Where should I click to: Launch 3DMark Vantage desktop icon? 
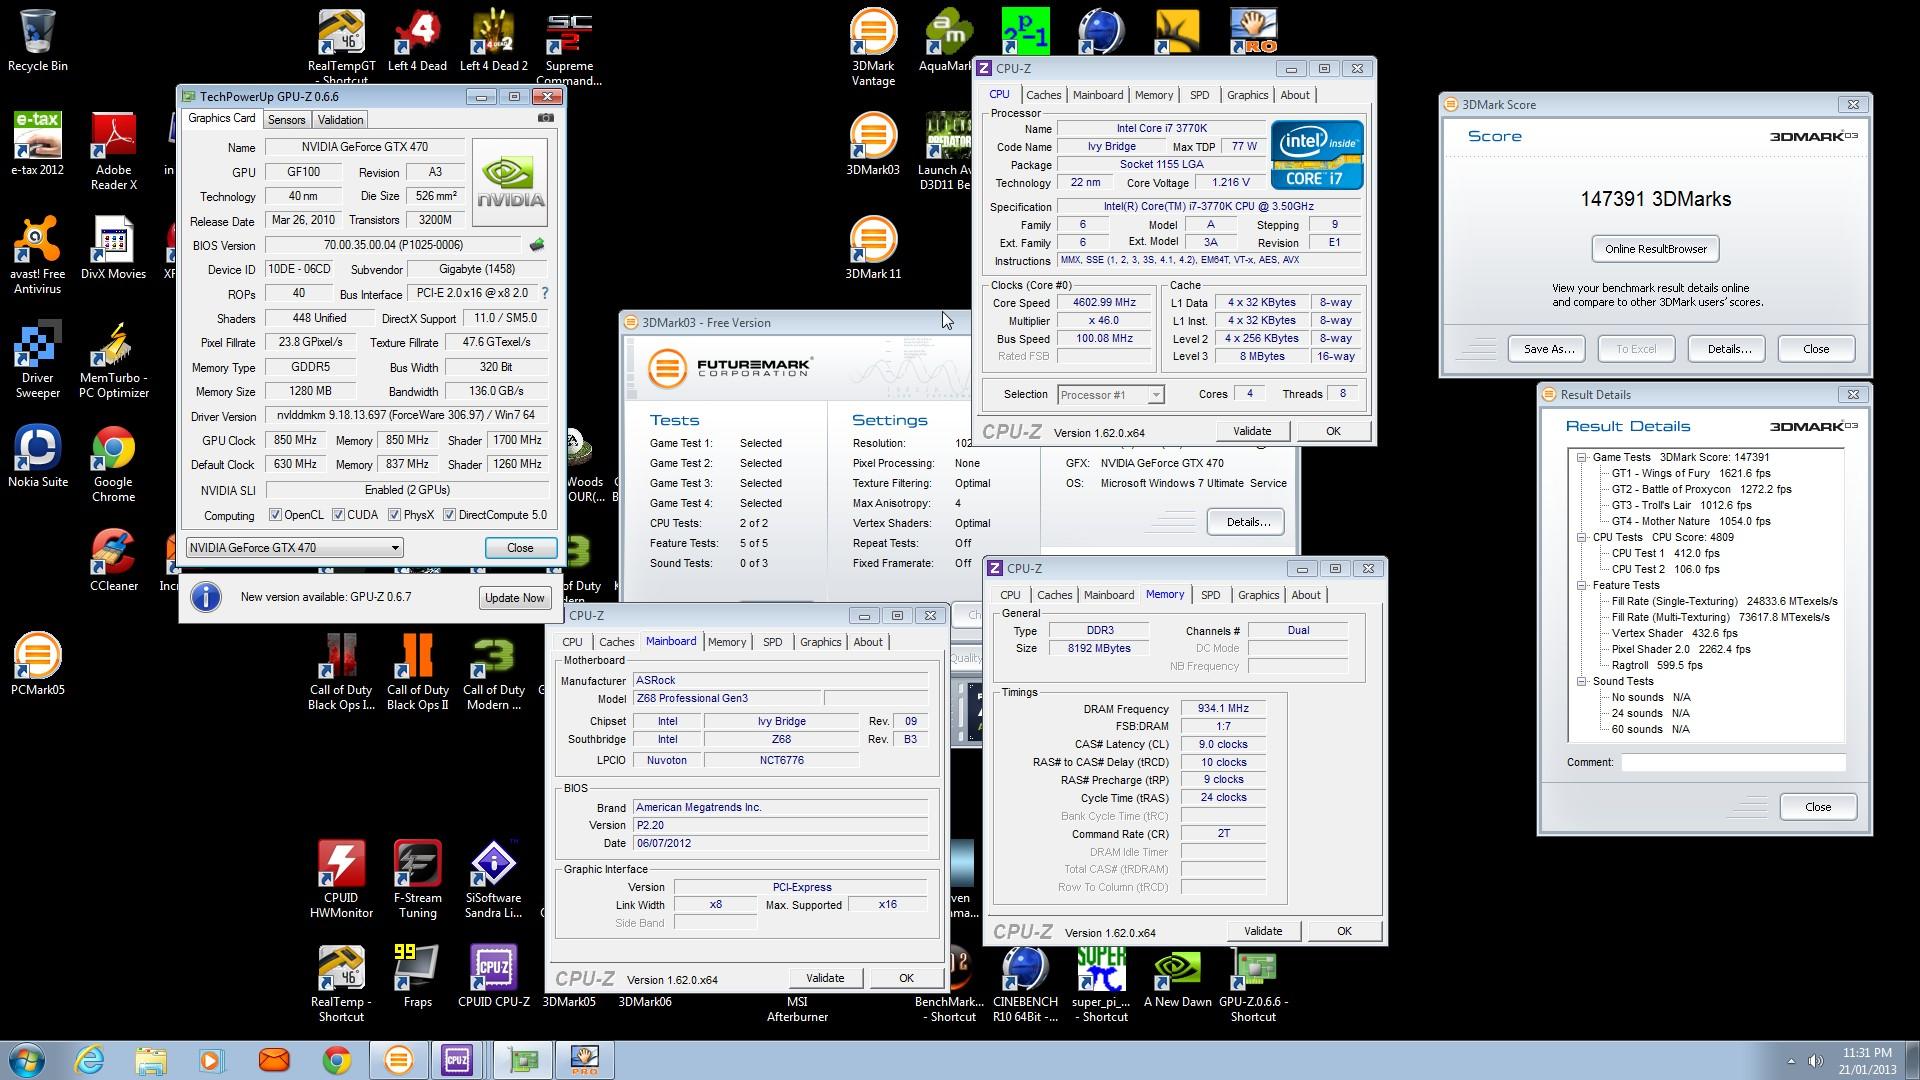pos(873,47)
